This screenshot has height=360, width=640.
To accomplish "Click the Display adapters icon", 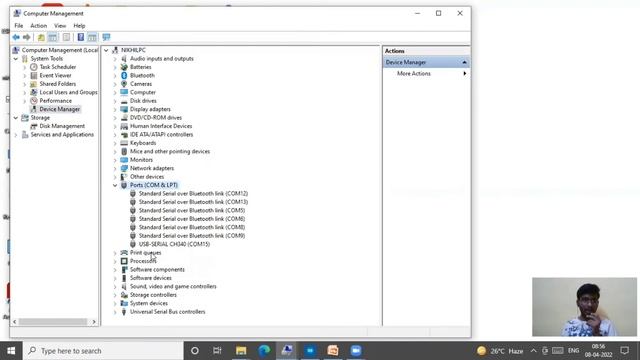I will tap(124, 109).
